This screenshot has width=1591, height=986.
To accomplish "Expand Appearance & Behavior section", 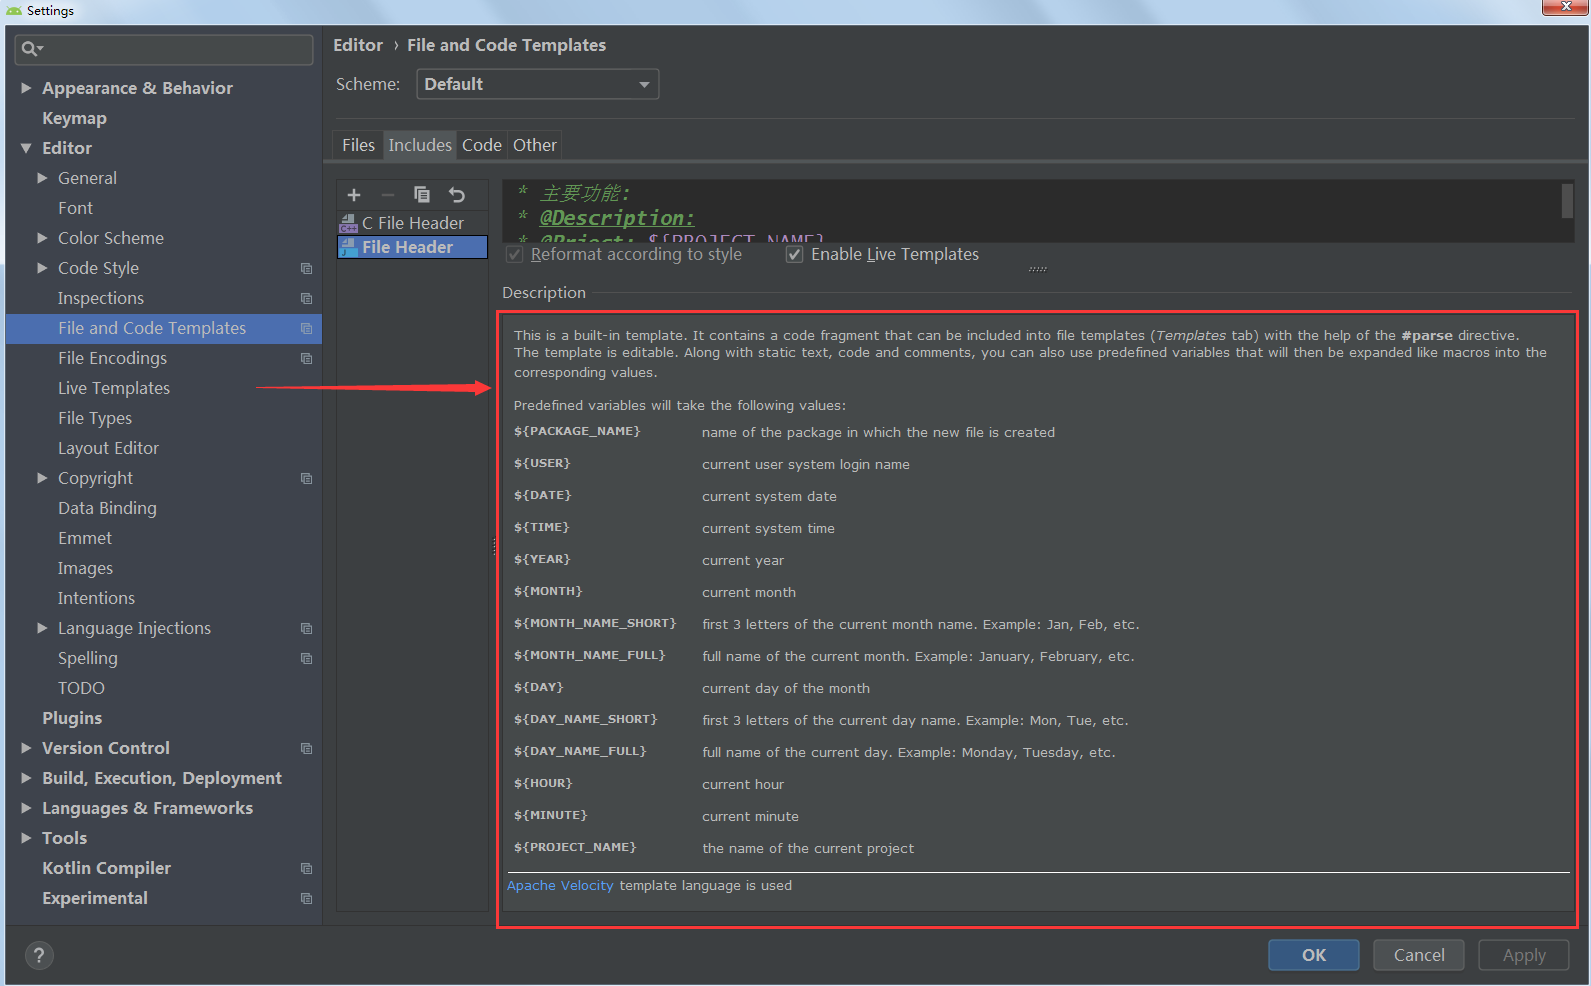I will pyautogui.click(x=26, y=88).
